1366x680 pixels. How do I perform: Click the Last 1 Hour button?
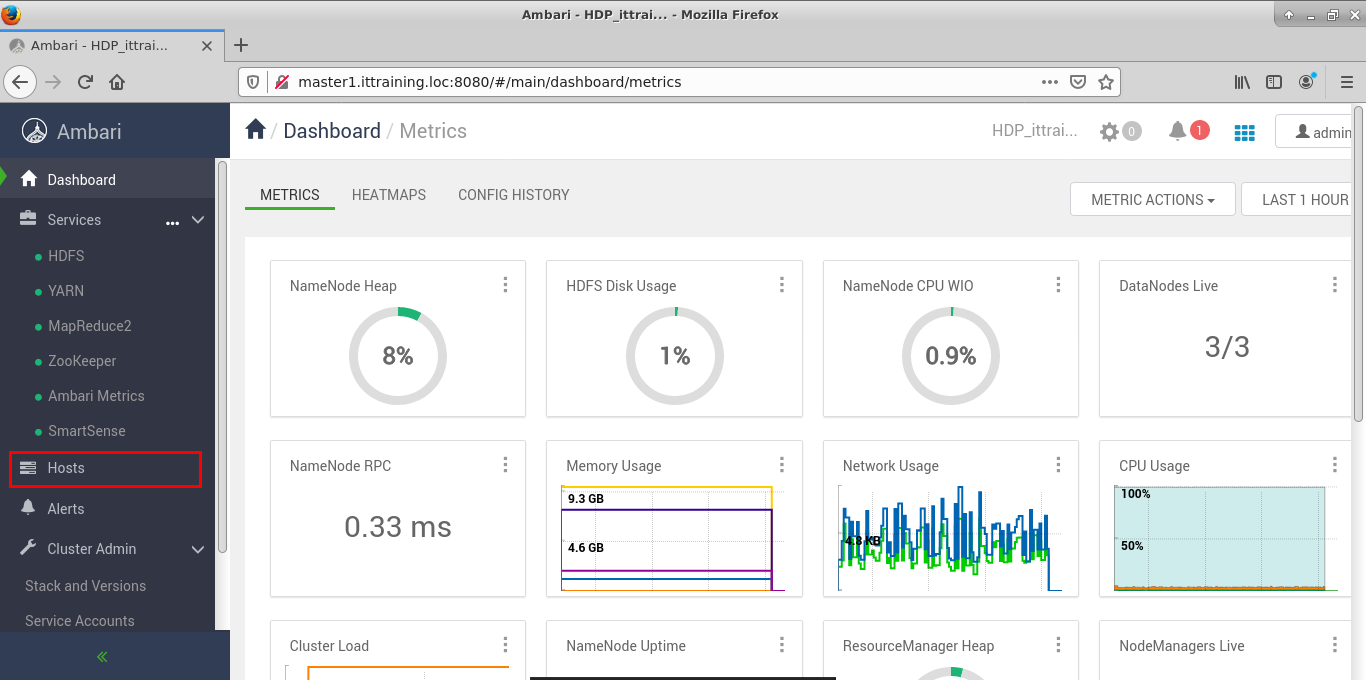click(x=1304, y=199)
